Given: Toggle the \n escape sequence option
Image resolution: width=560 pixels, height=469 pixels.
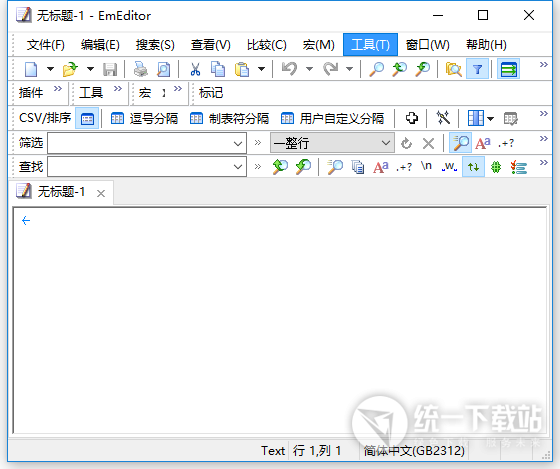Looking at the screenshot, I should [x=426, y=166].
